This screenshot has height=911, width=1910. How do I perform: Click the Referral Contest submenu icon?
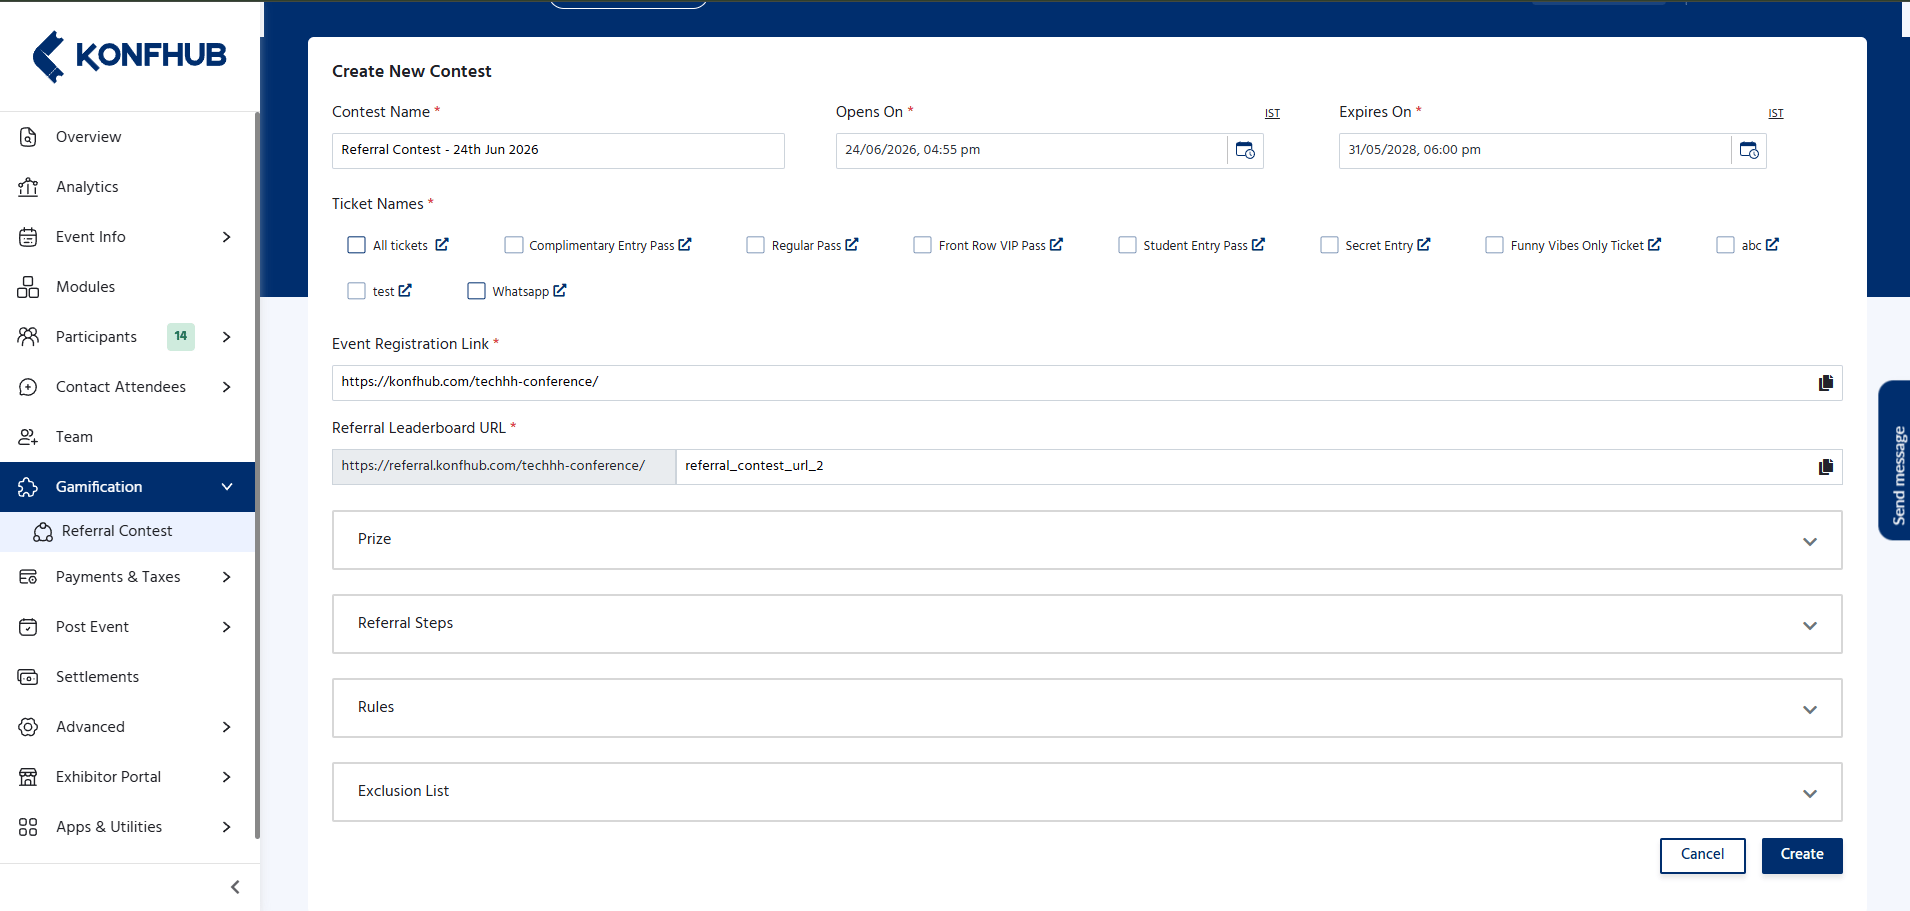[x=43, y=532]
